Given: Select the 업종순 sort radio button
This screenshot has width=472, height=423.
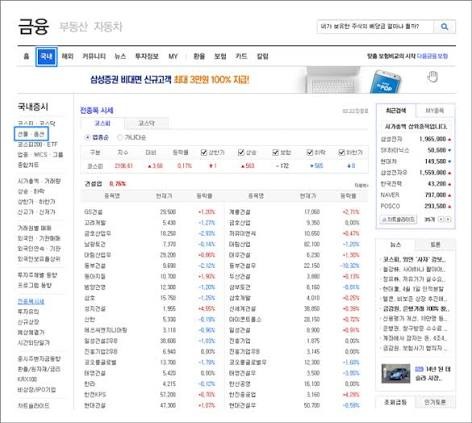Looking at the screenshot, I should click(87, 137).
